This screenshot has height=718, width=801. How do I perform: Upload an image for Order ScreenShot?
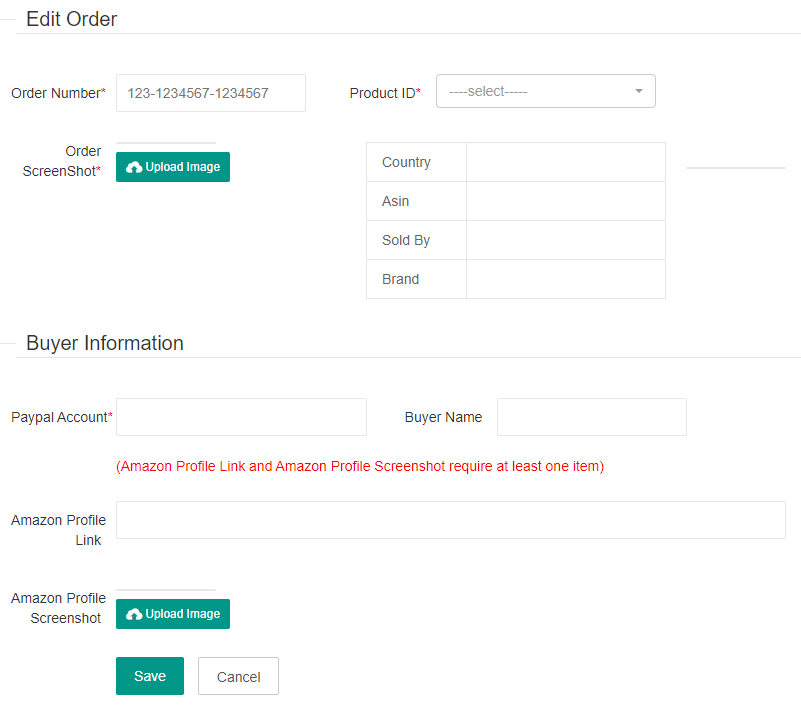tap(173, 167)
